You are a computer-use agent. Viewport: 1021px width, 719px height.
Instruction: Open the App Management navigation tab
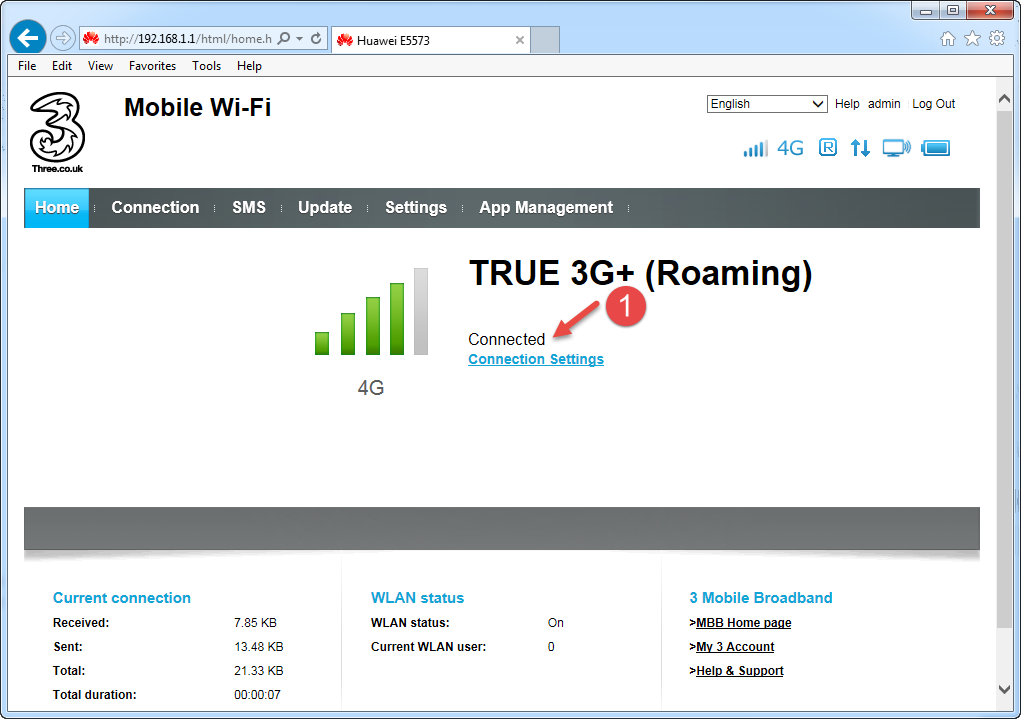point(546,208)
